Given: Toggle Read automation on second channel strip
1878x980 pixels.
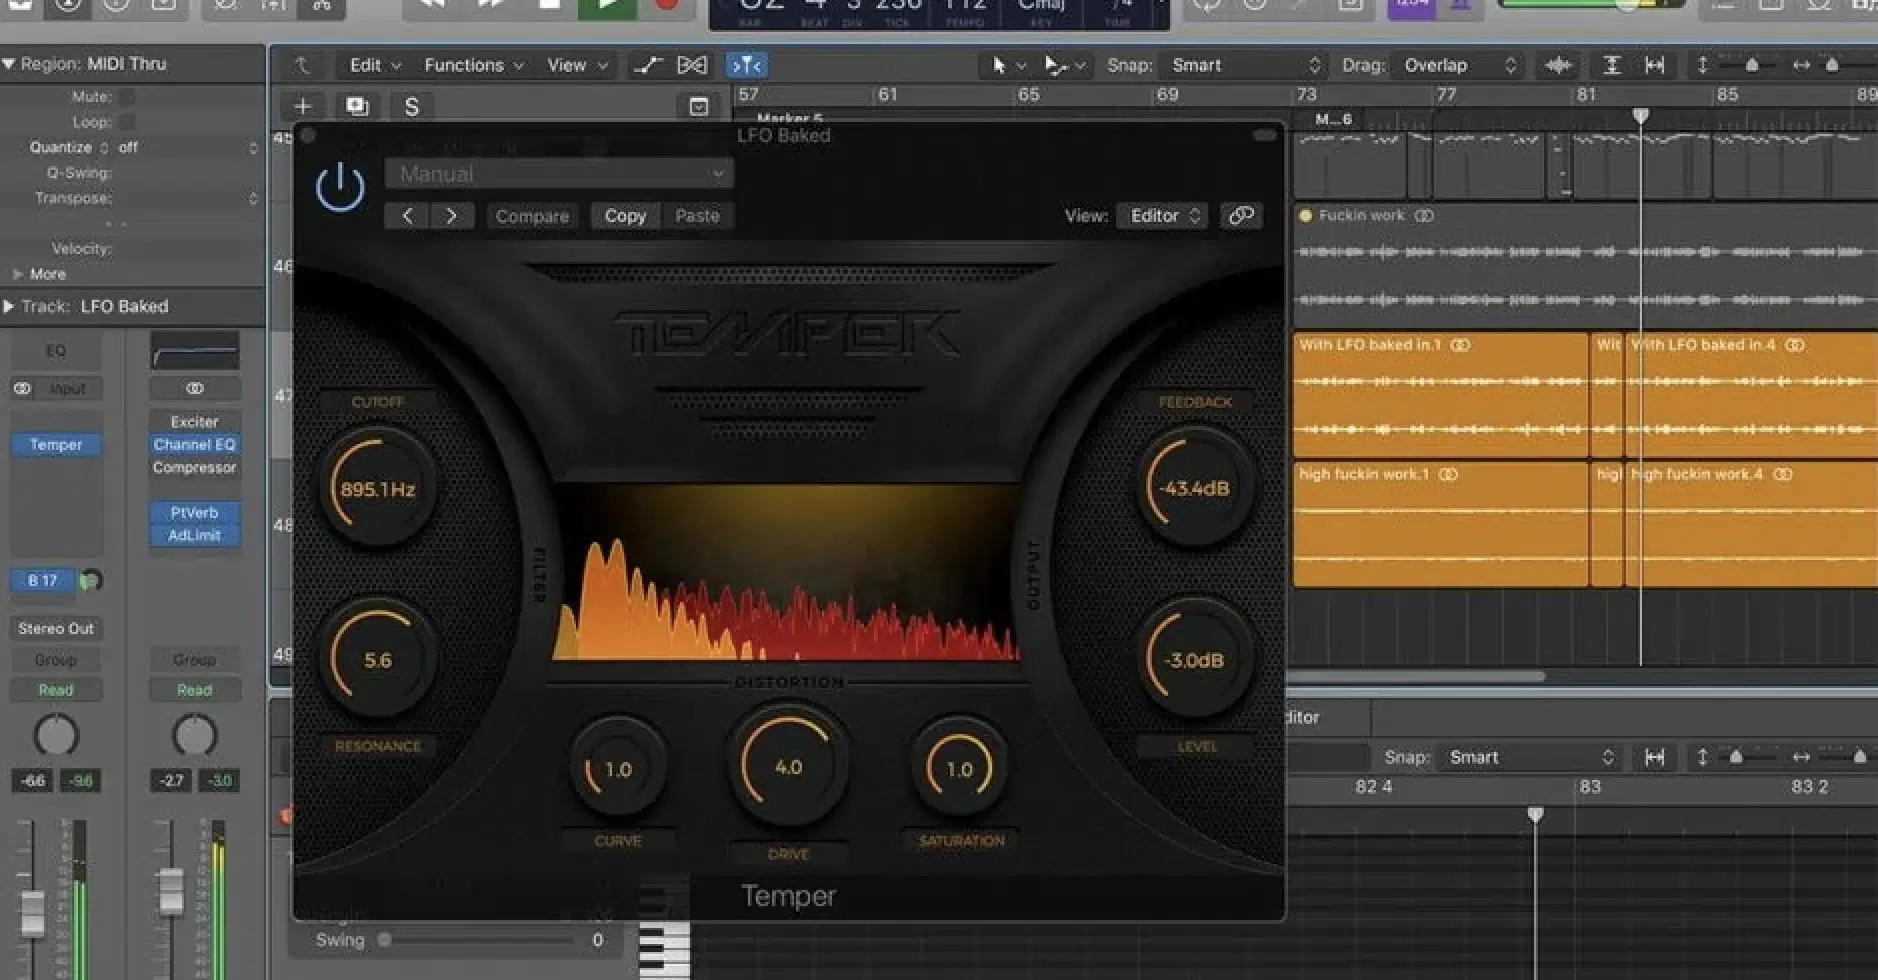Looking at the screenshot, I should tap(194, 690).
